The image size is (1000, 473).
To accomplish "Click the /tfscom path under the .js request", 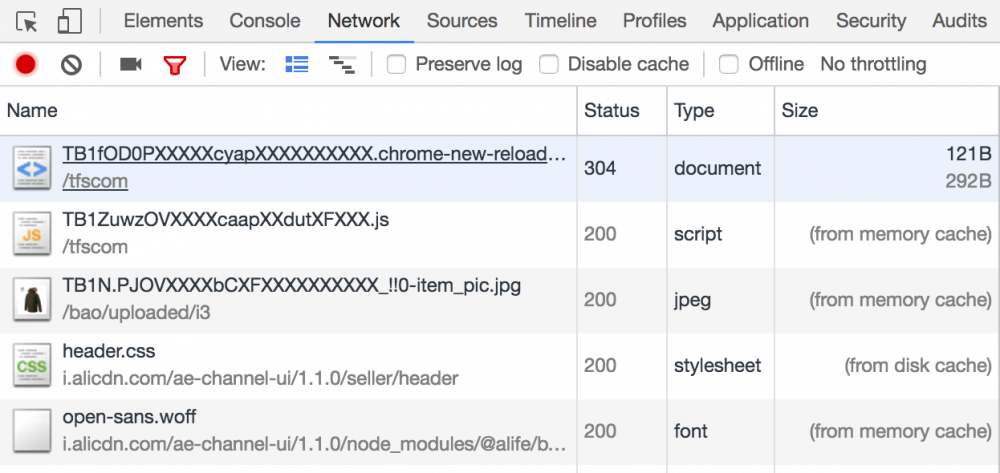I will pyautogui.click(x=94, y=247).
